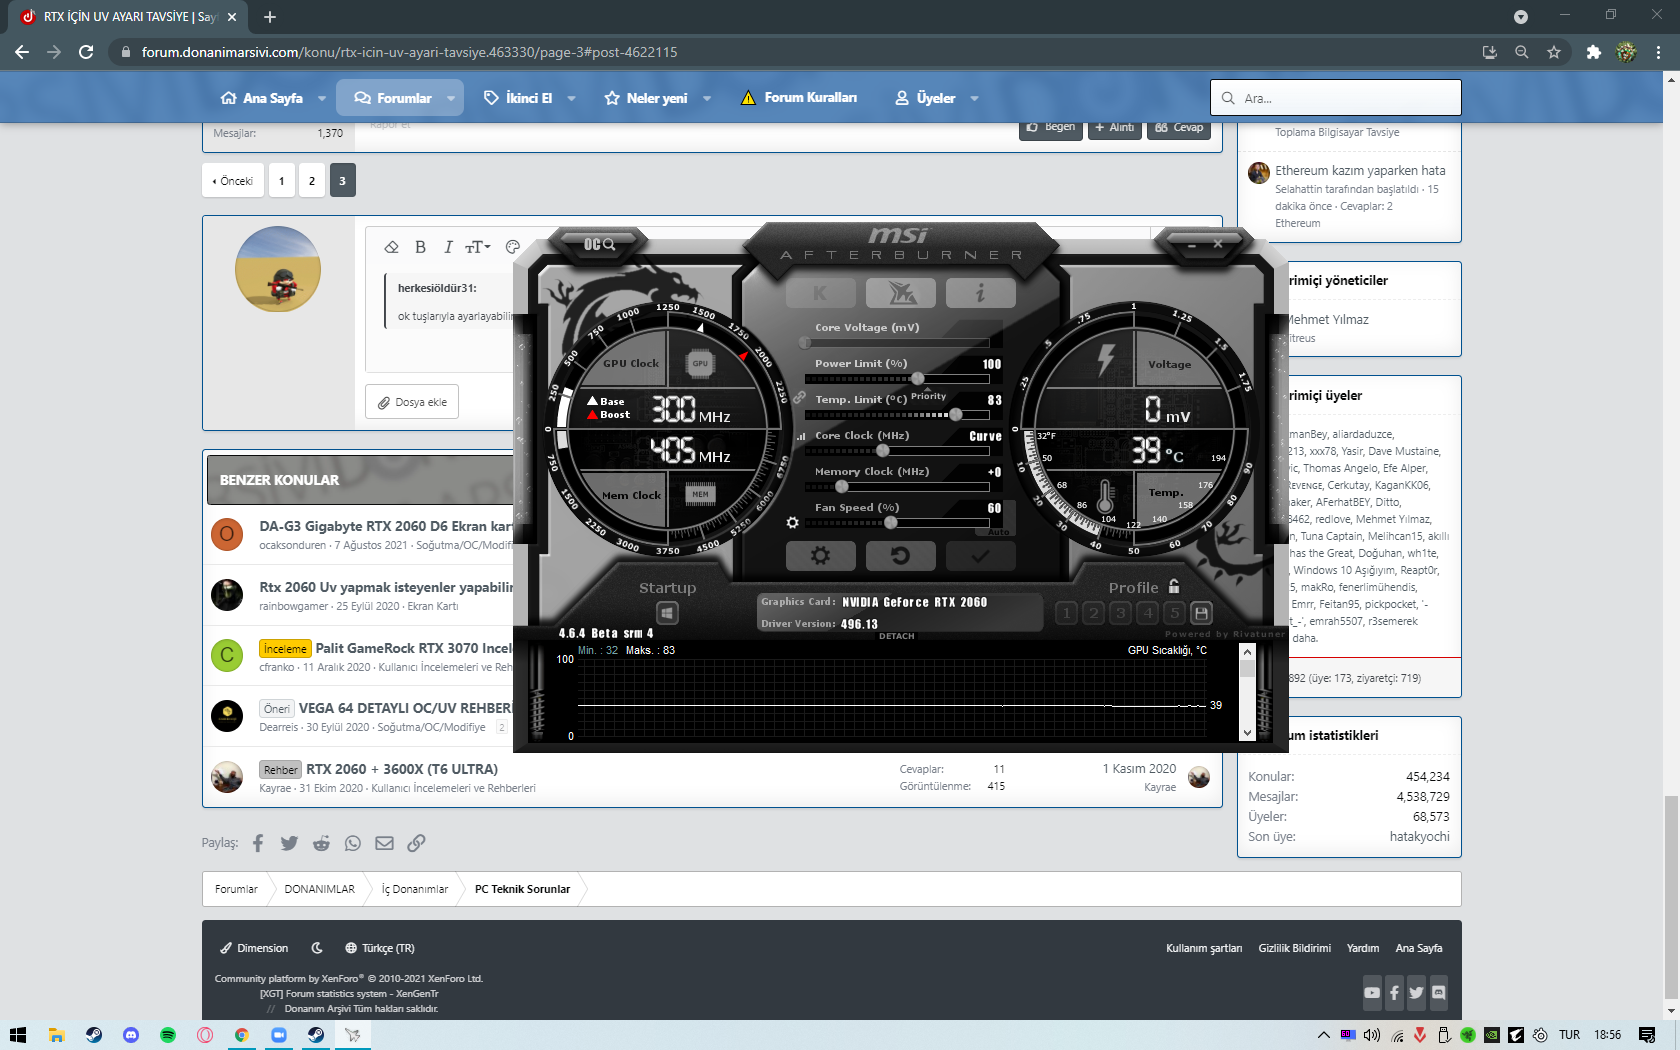This screenshot has width=1680, height=1050.
Task: Go to page 2 of thread
Action: click(312, 181)
